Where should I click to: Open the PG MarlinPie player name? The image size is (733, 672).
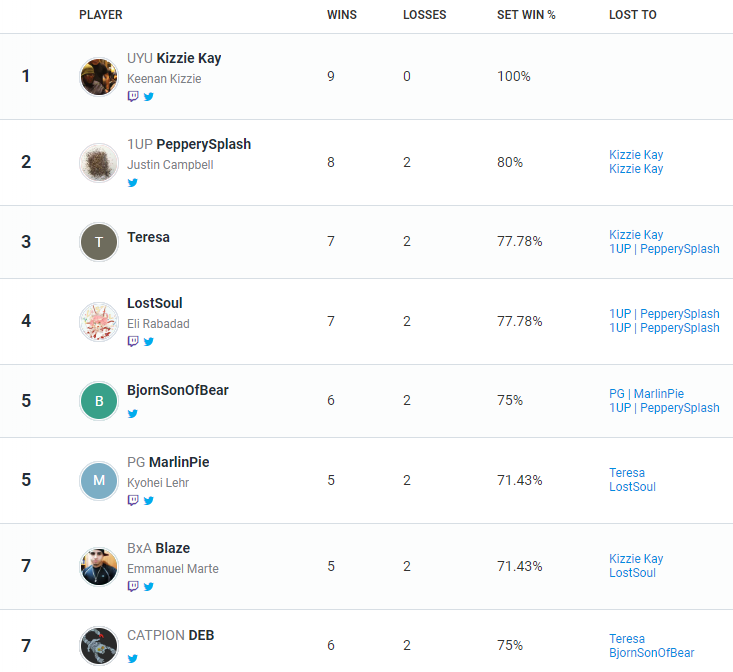pyautogui.click(x=168, y=462)
